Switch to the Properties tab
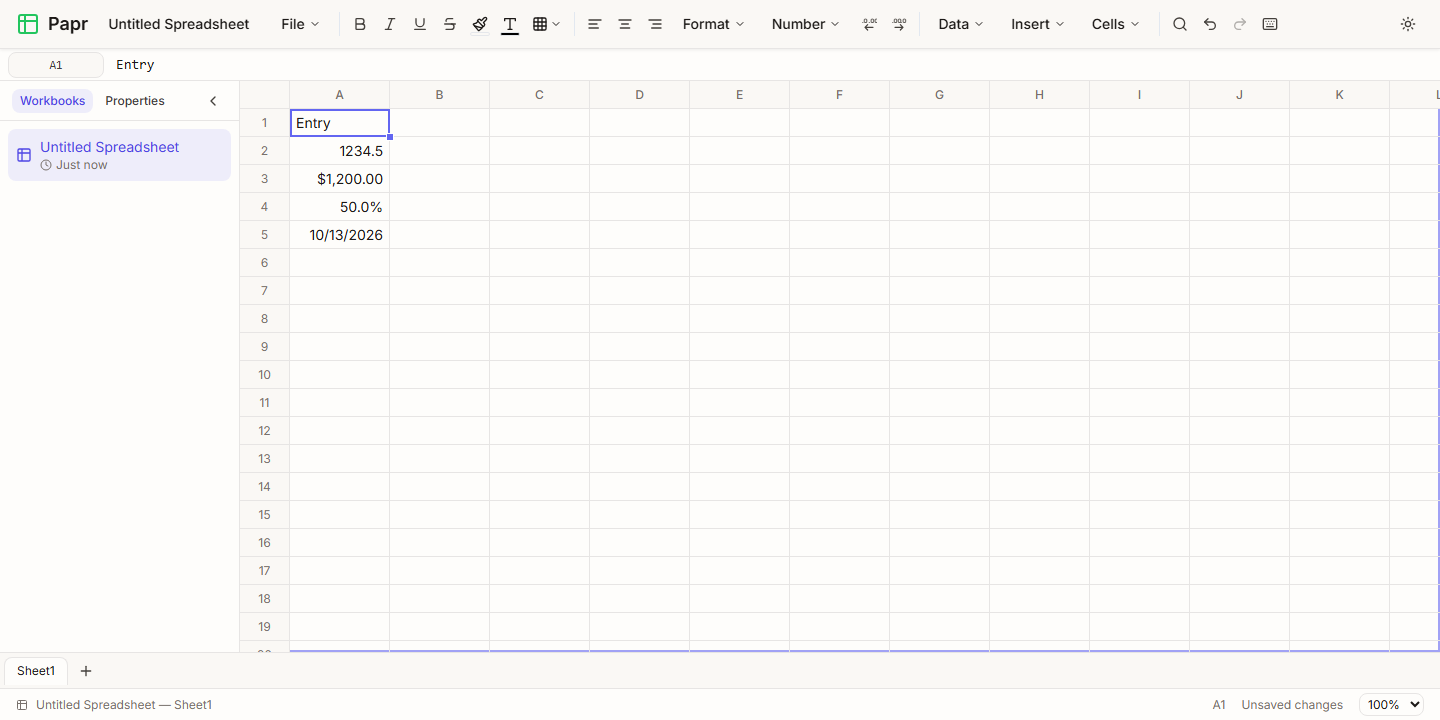 135,101
